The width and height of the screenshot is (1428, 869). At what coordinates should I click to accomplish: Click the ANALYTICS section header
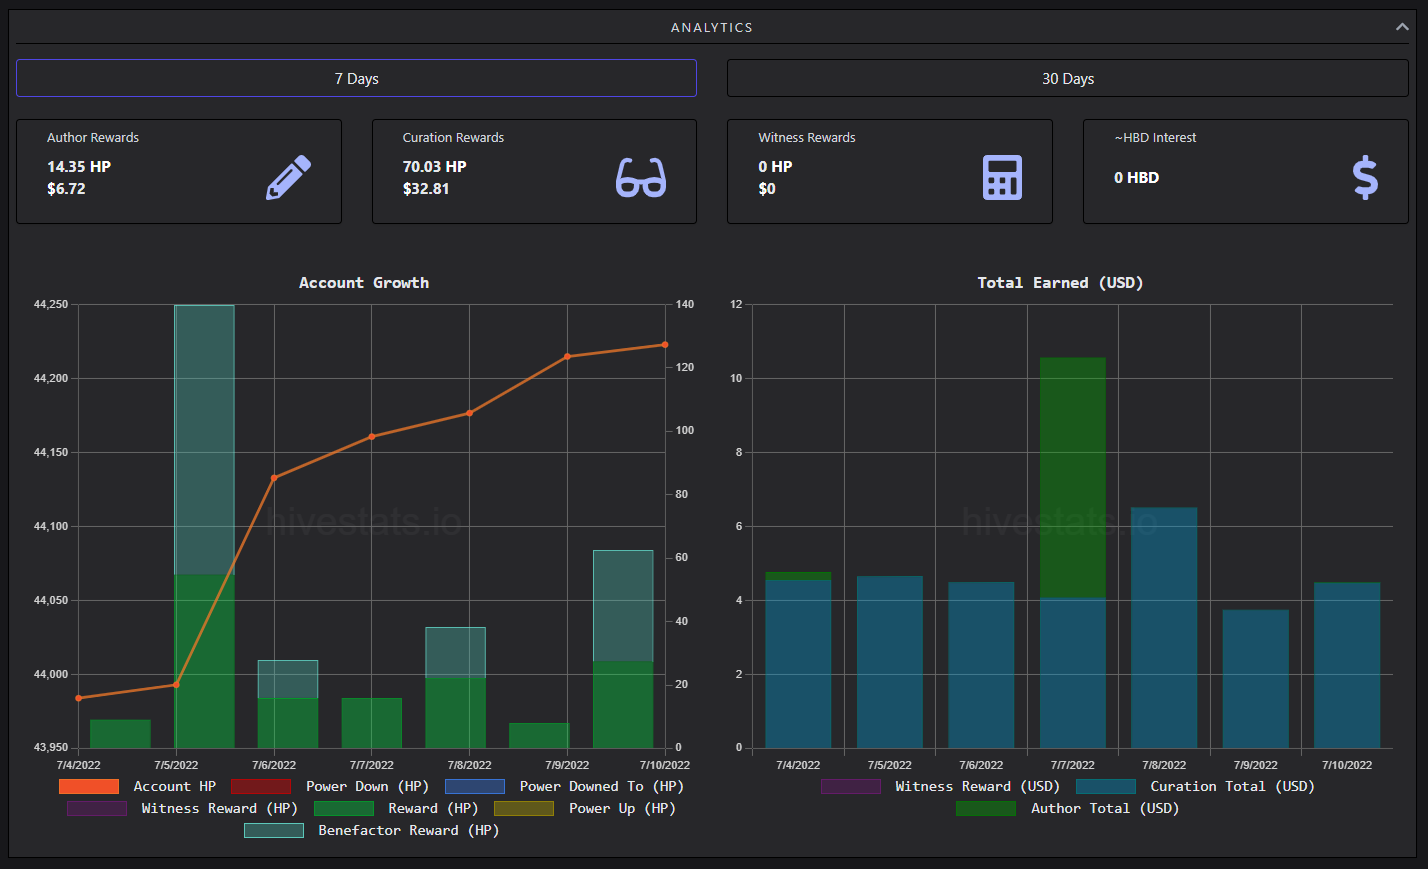coord(712,27)
